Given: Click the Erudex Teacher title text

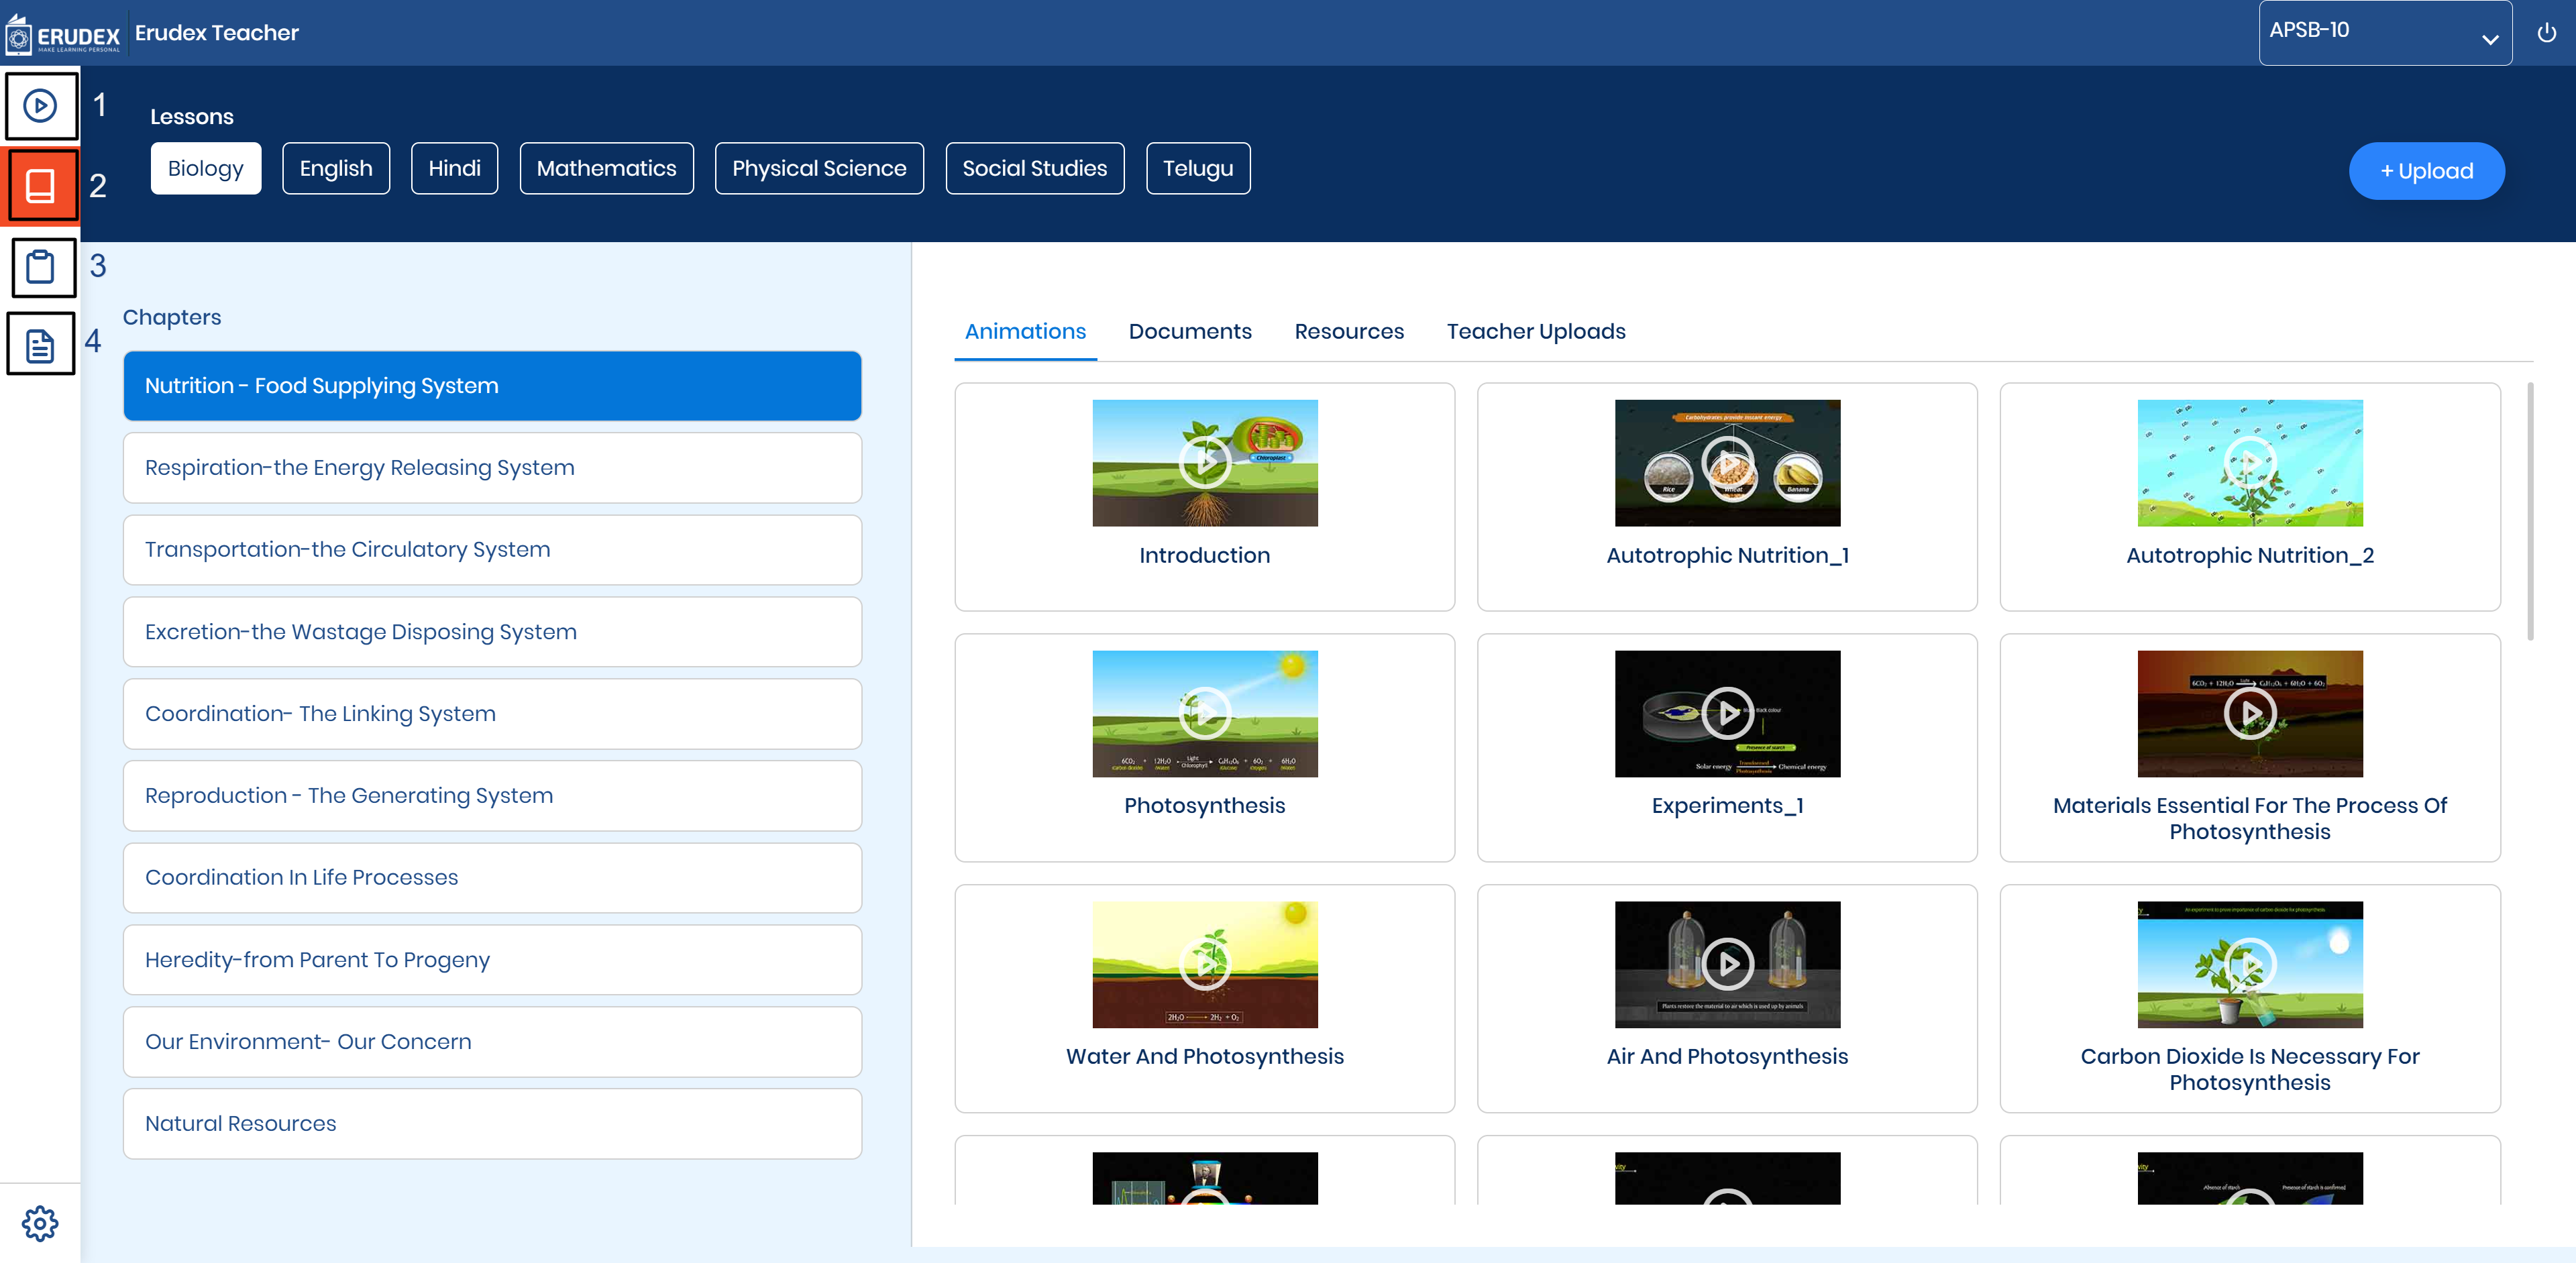Looking at the screenshot, I should point(216,33).
